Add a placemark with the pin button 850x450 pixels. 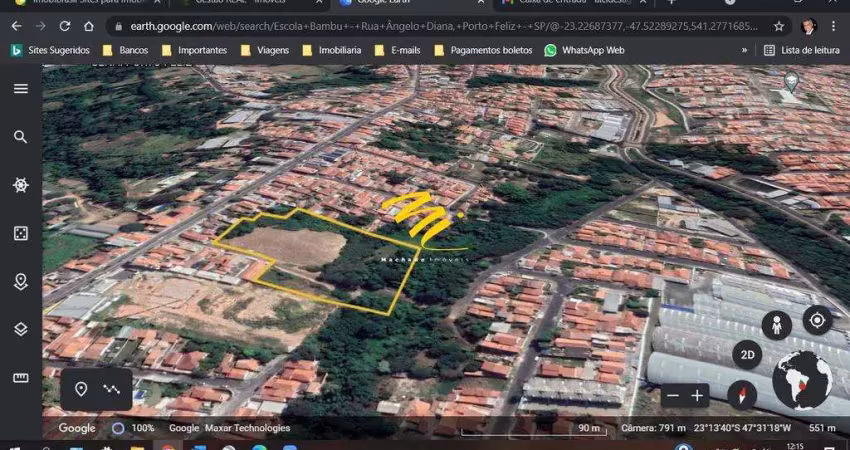pos(81,389)
